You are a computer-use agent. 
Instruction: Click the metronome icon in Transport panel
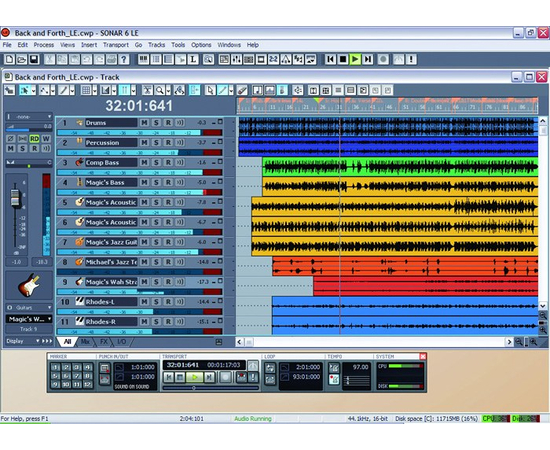[x=253, y=366]
